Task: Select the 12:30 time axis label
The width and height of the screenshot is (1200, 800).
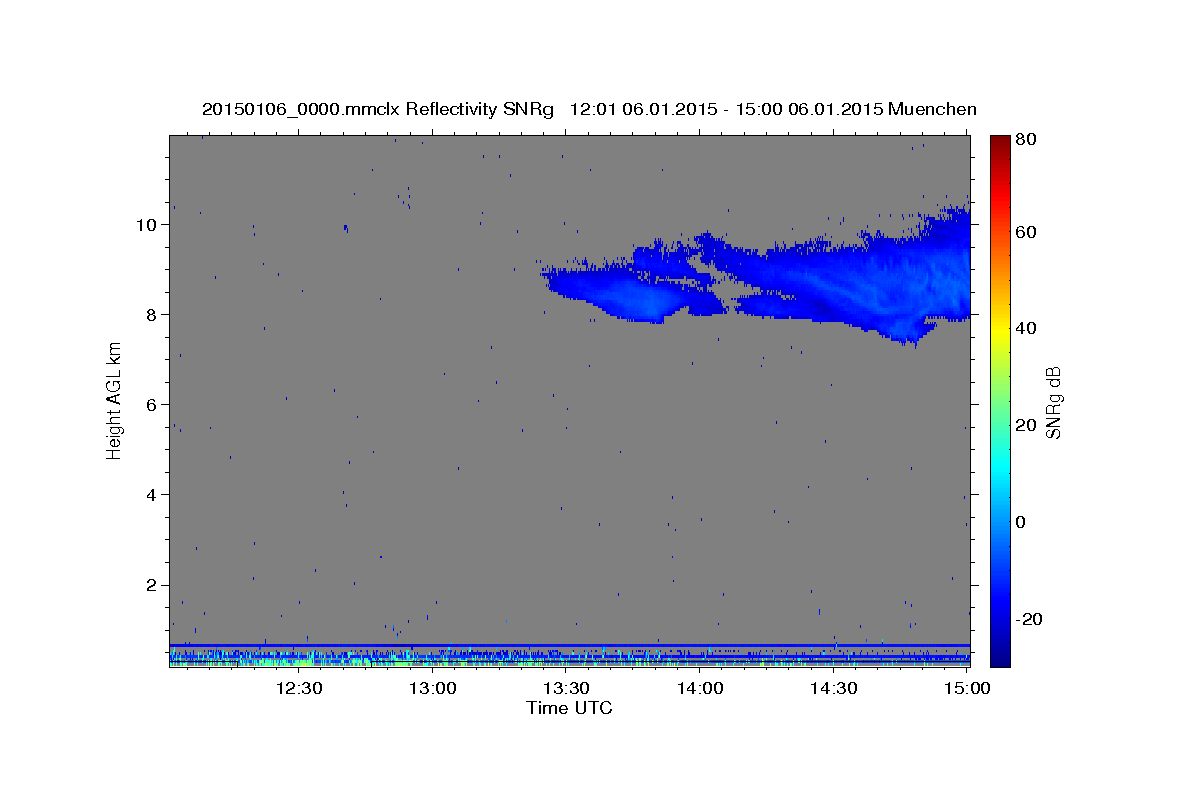Action: [298, 689]
